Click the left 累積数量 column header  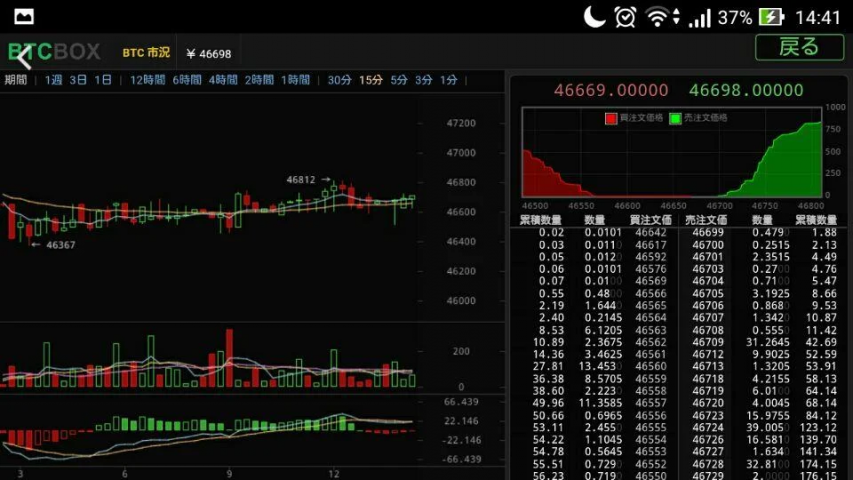click(x=540, y=220)
